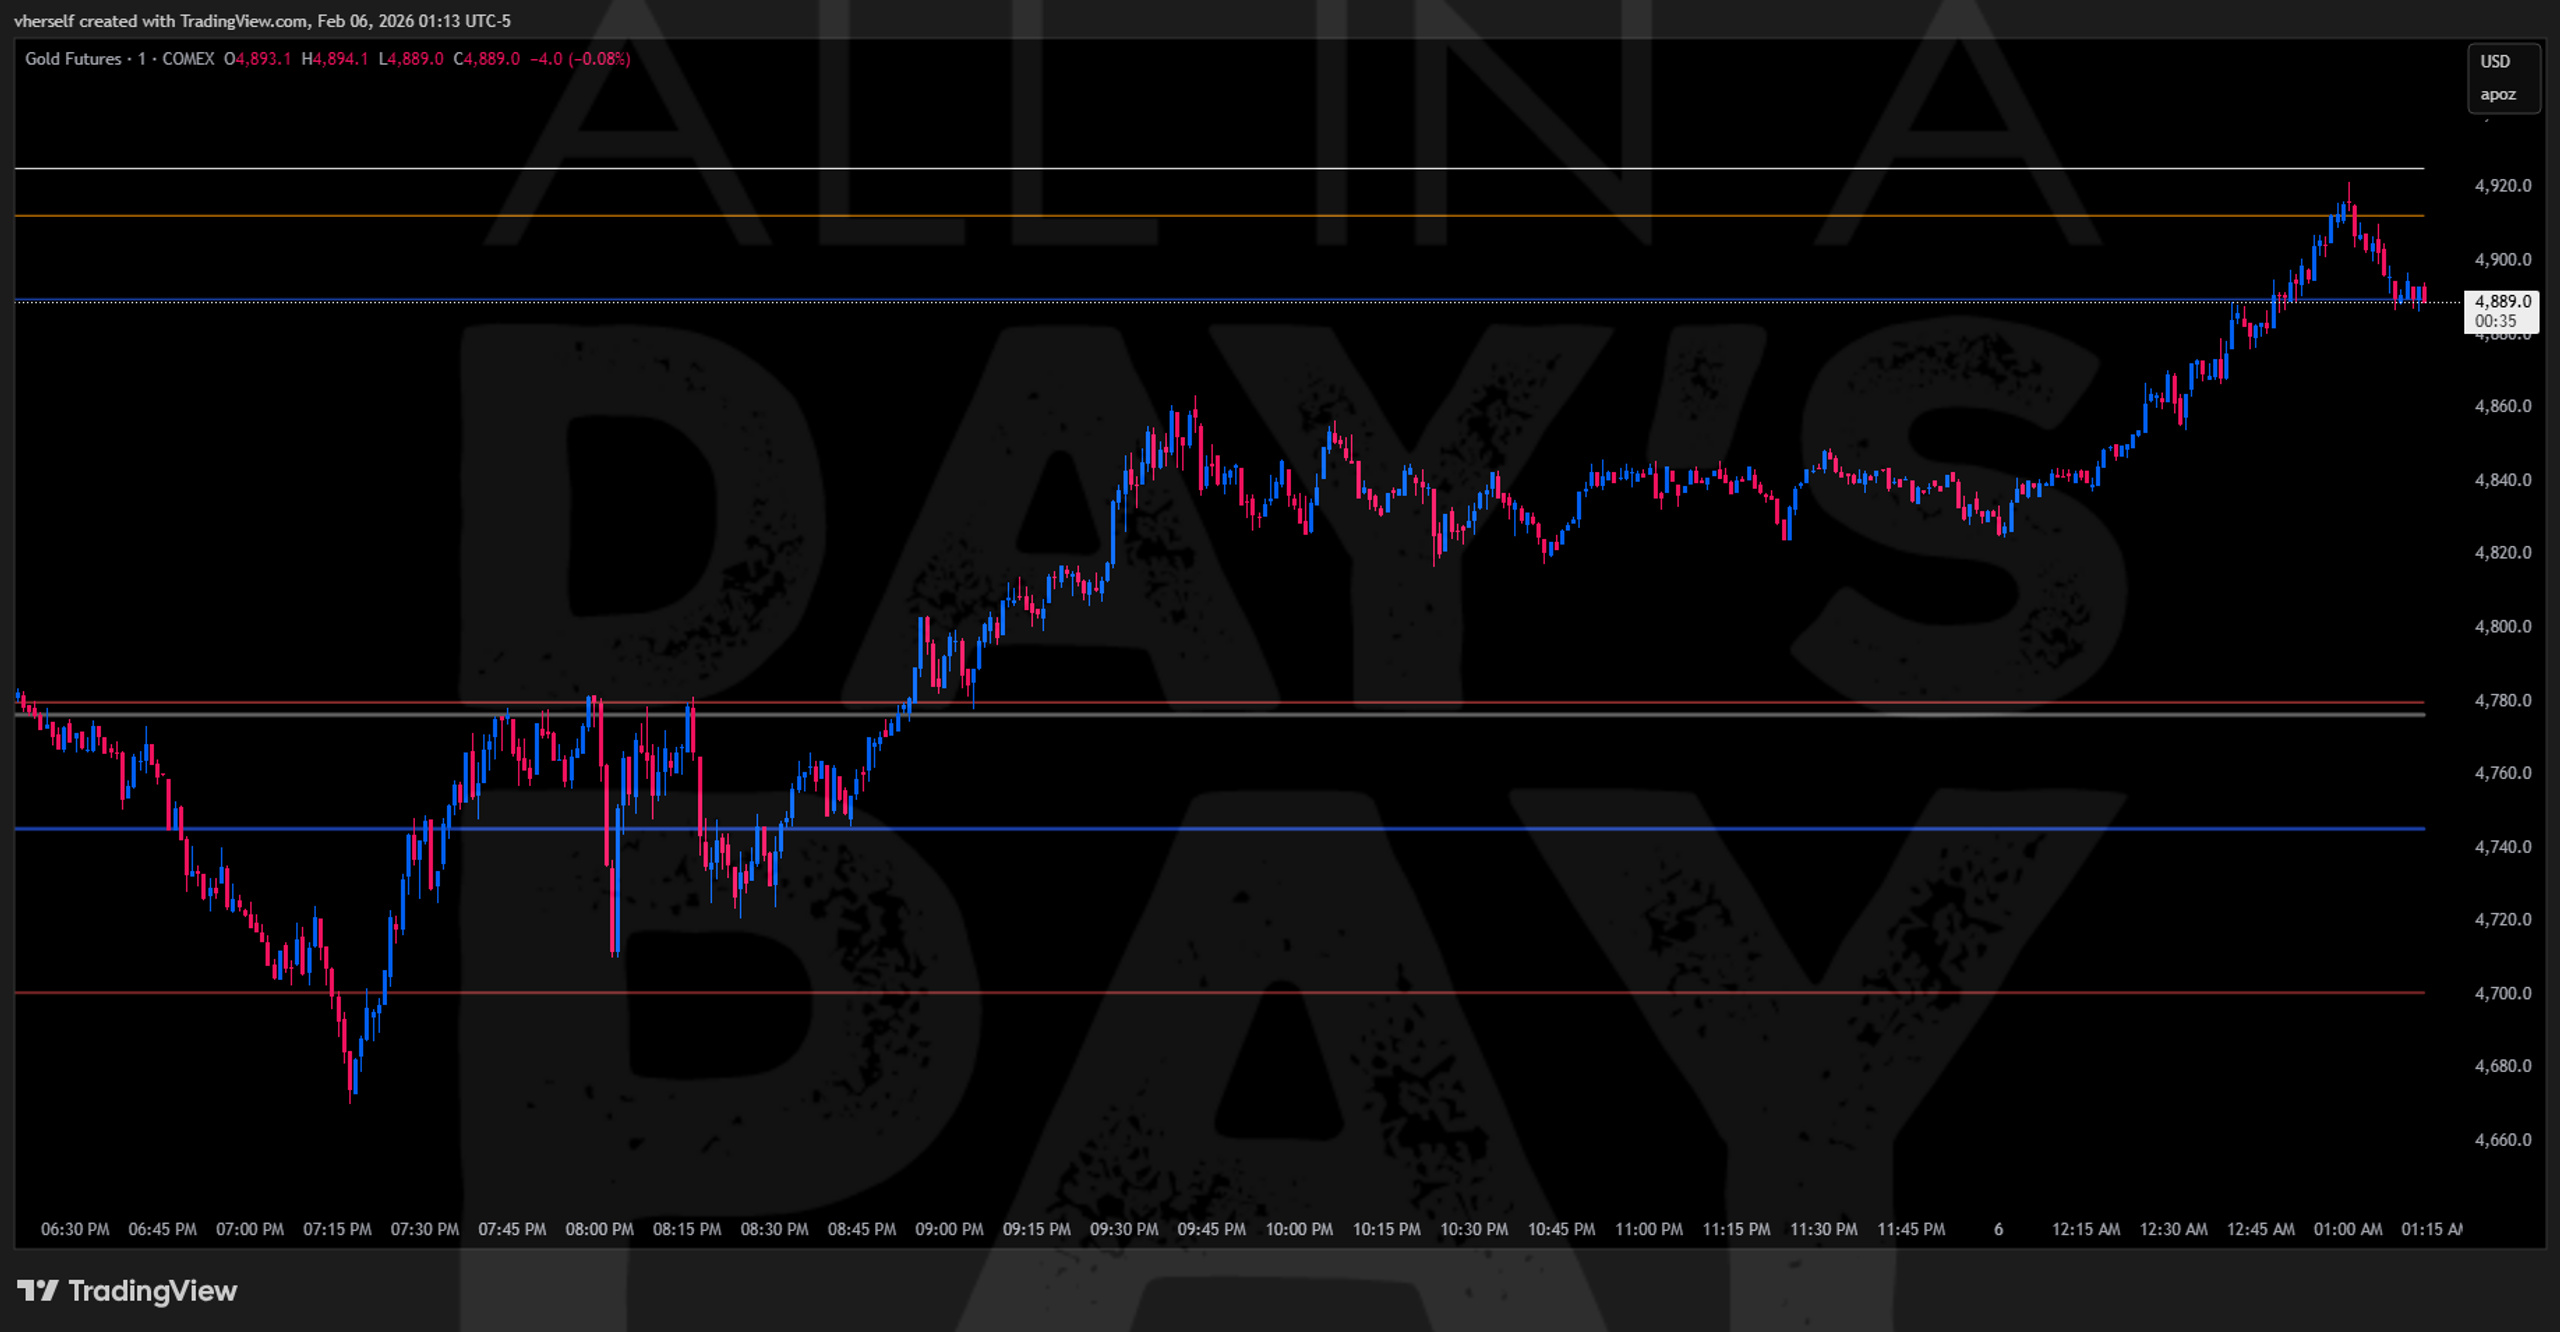The image size is (2560, 1332).
Task: Select the Gold Futures symbol title
Action: pyautogui.click(x=120, y=59)
